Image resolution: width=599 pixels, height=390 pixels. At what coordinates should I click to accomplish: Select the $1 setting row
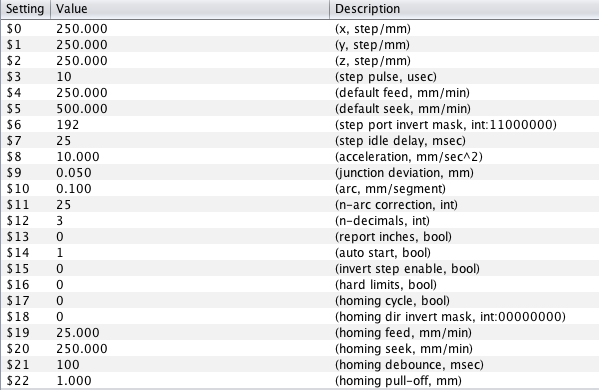pos(300,45)
